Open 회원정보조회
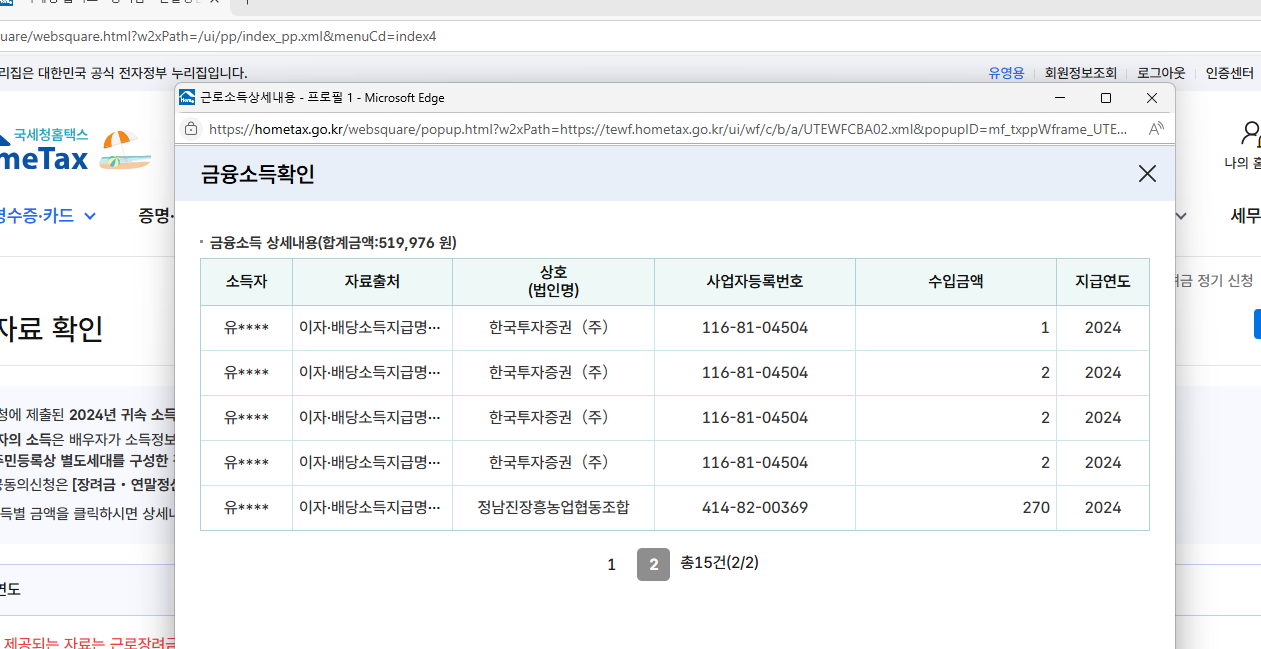The height and width of the screenshot is (649, 1261). tap(1081, 72)
